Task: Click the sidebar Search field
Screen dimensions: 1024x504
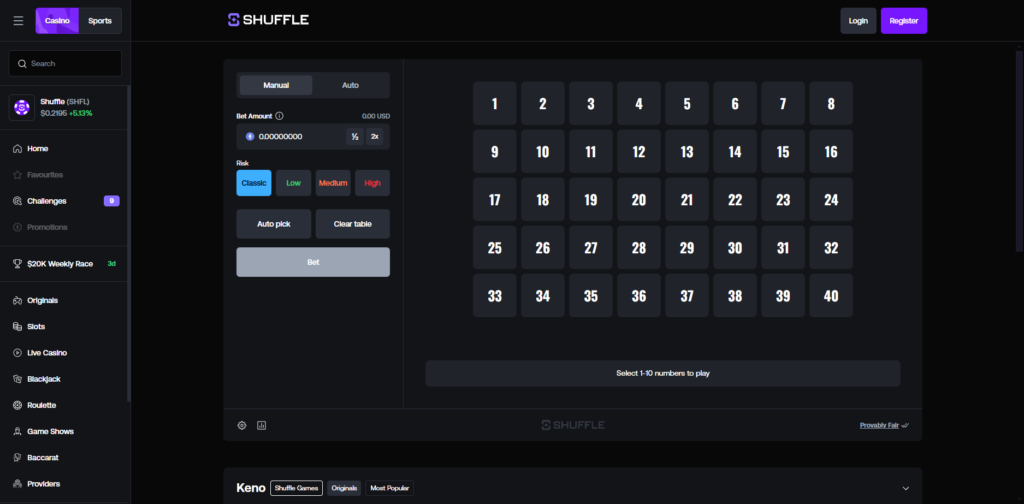Action: coord(65,63)
